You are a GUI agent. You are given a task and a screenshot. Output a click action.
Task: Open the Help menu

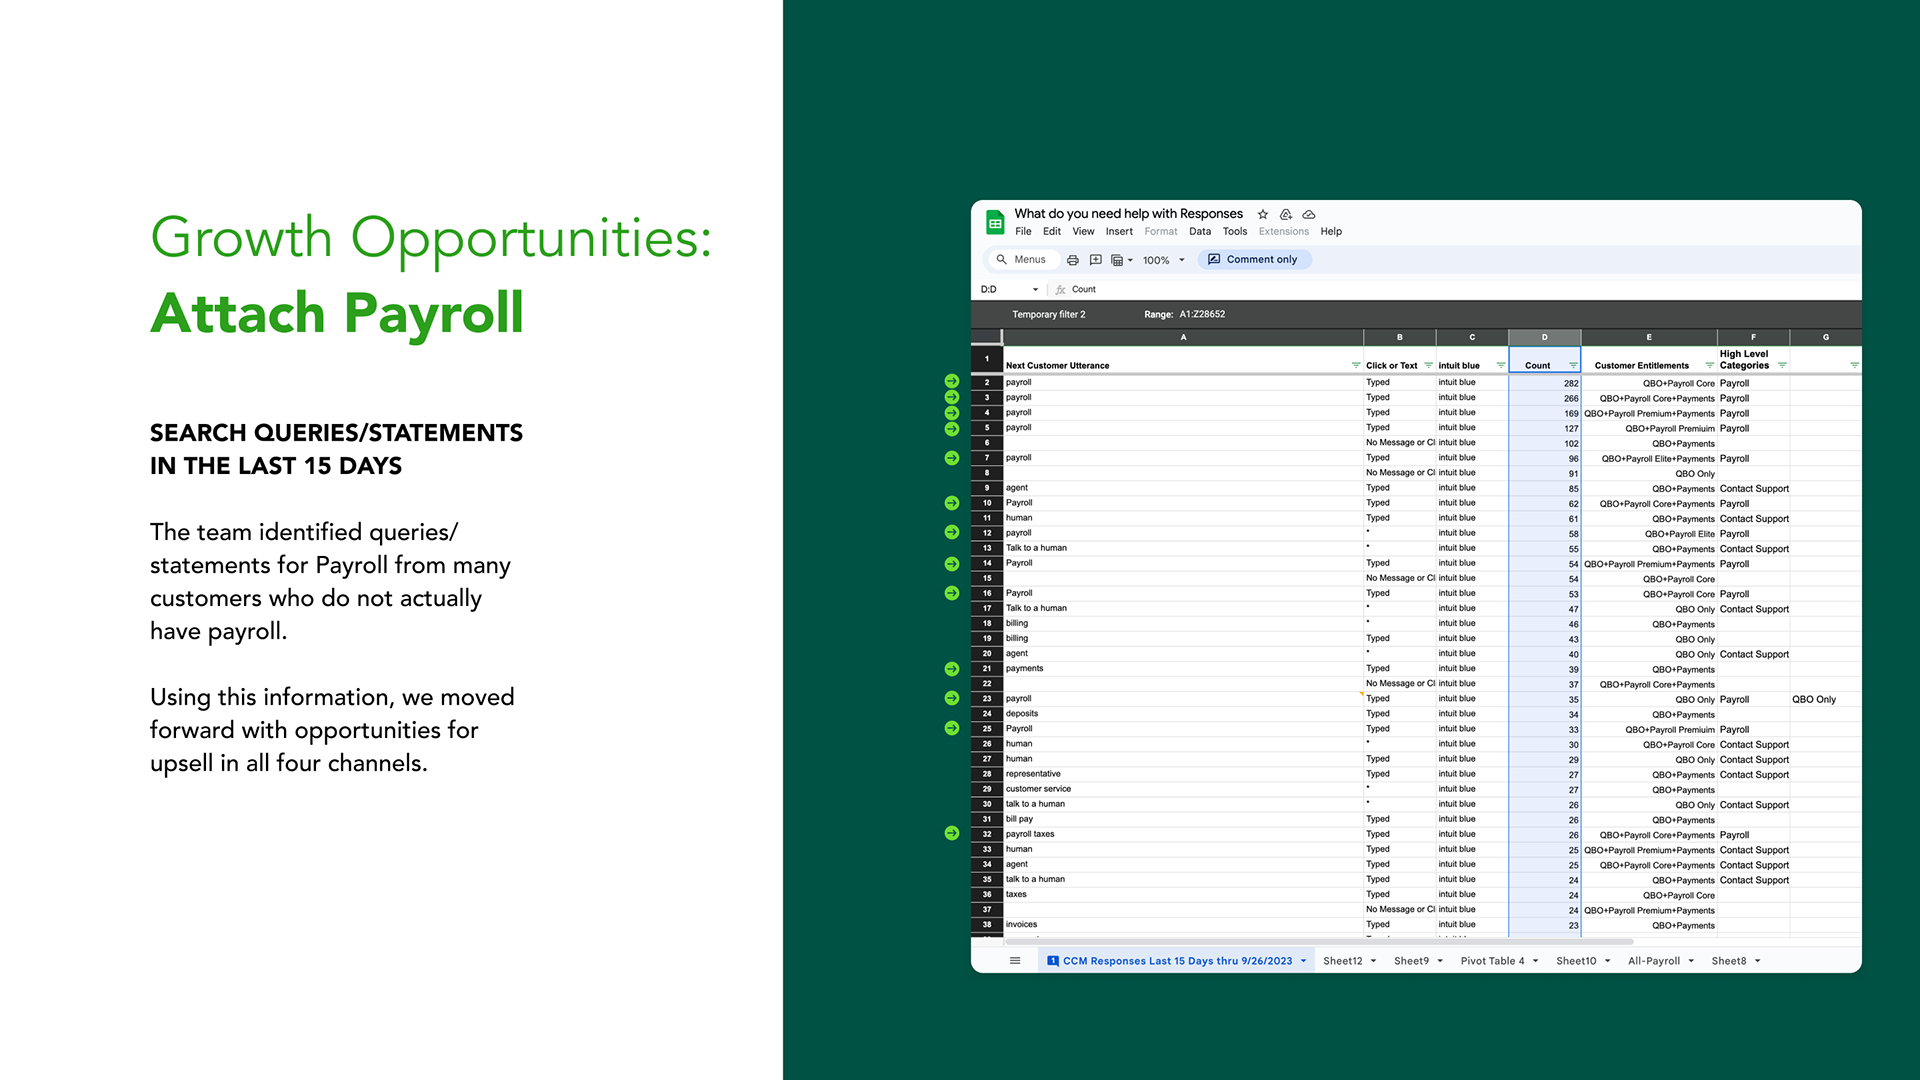1331,232
